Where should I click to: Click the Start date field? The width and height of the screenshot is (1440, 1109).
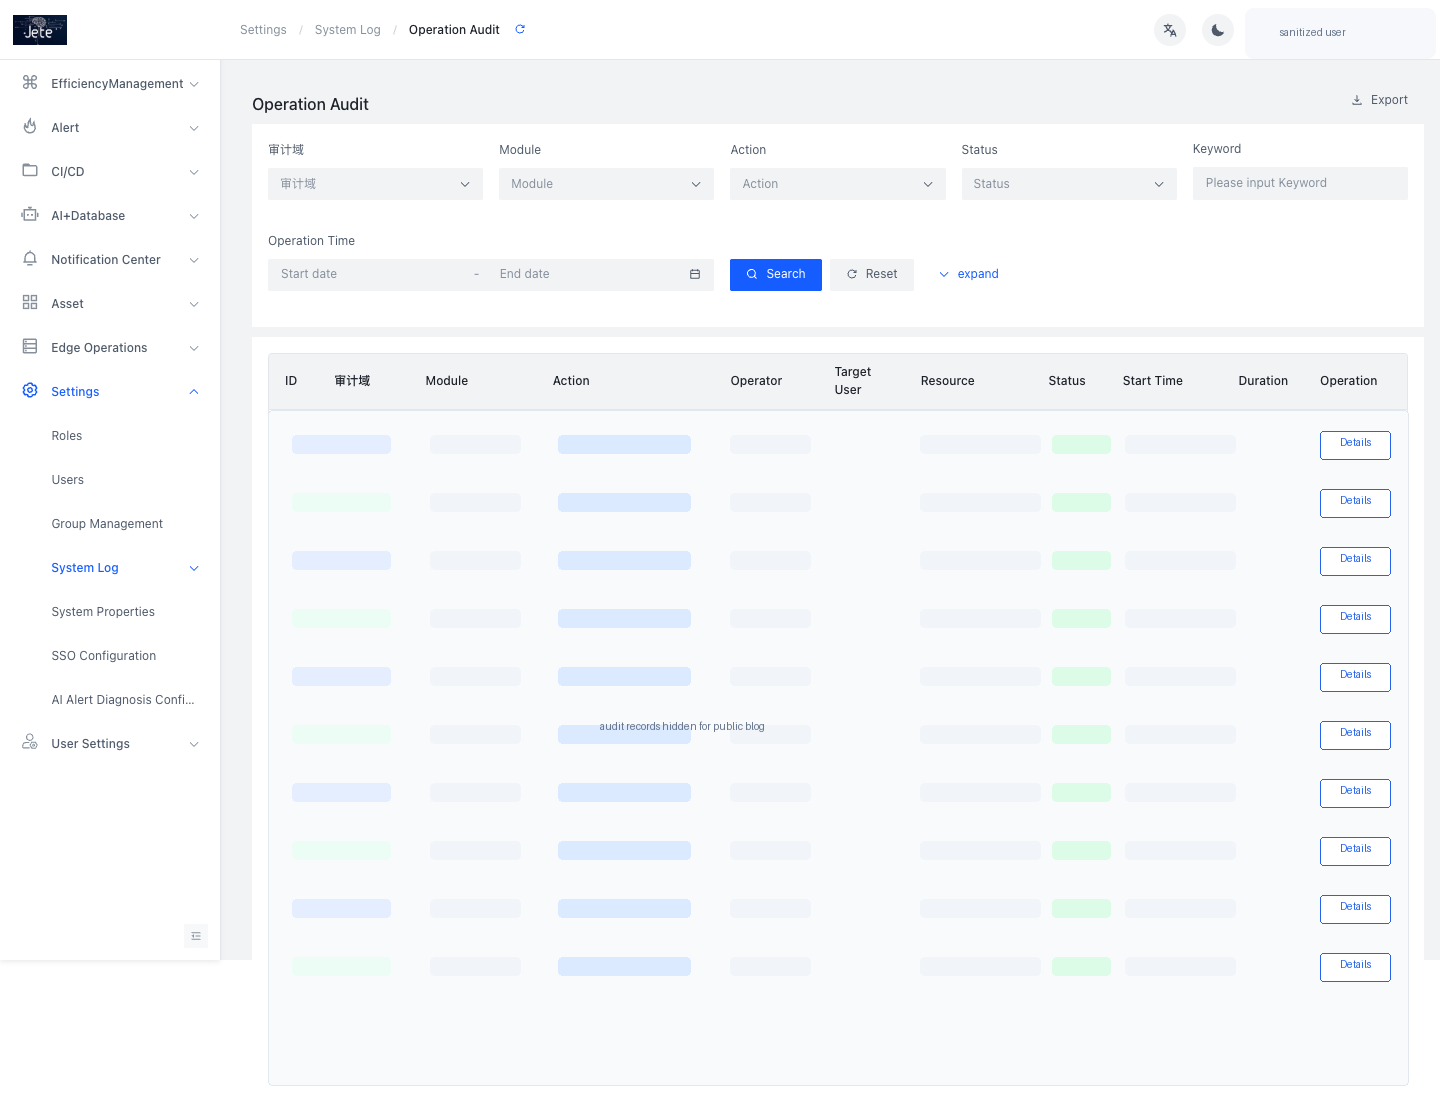370,274
